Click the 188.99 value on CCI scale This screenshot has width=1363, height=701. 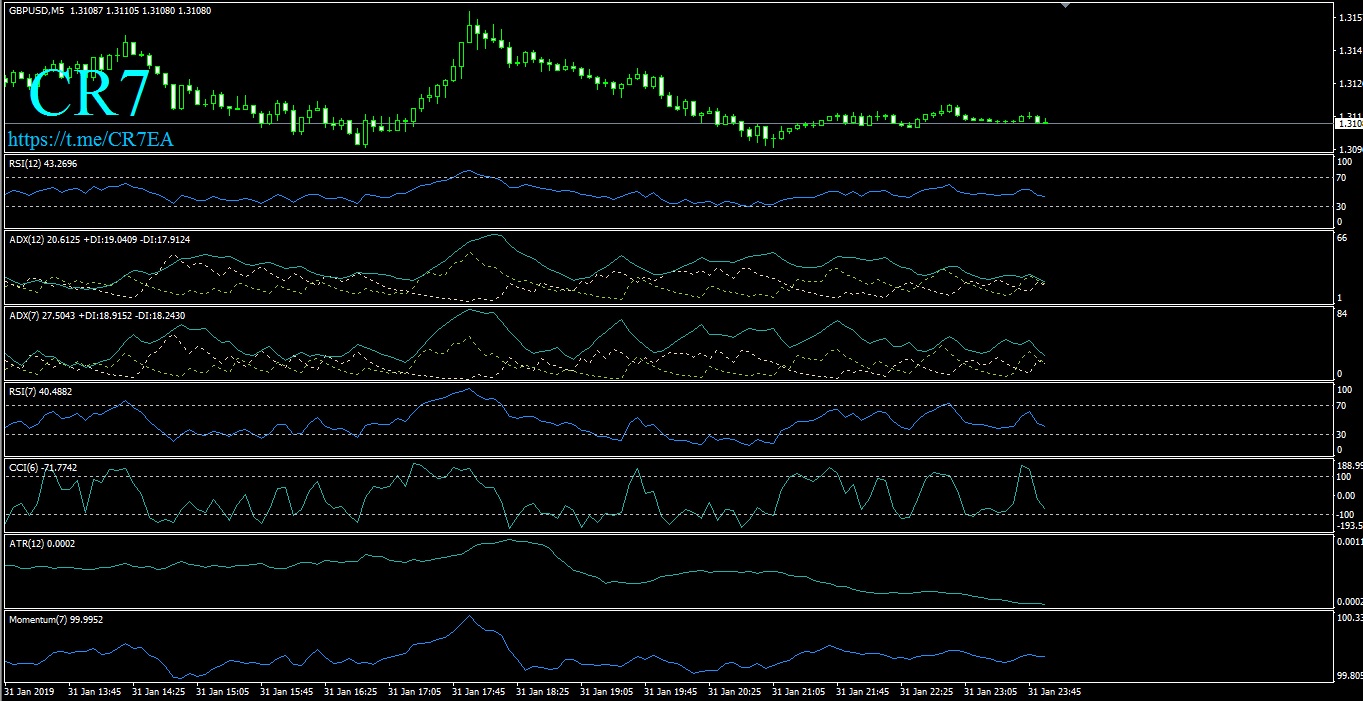click(x=1349, y=465)
